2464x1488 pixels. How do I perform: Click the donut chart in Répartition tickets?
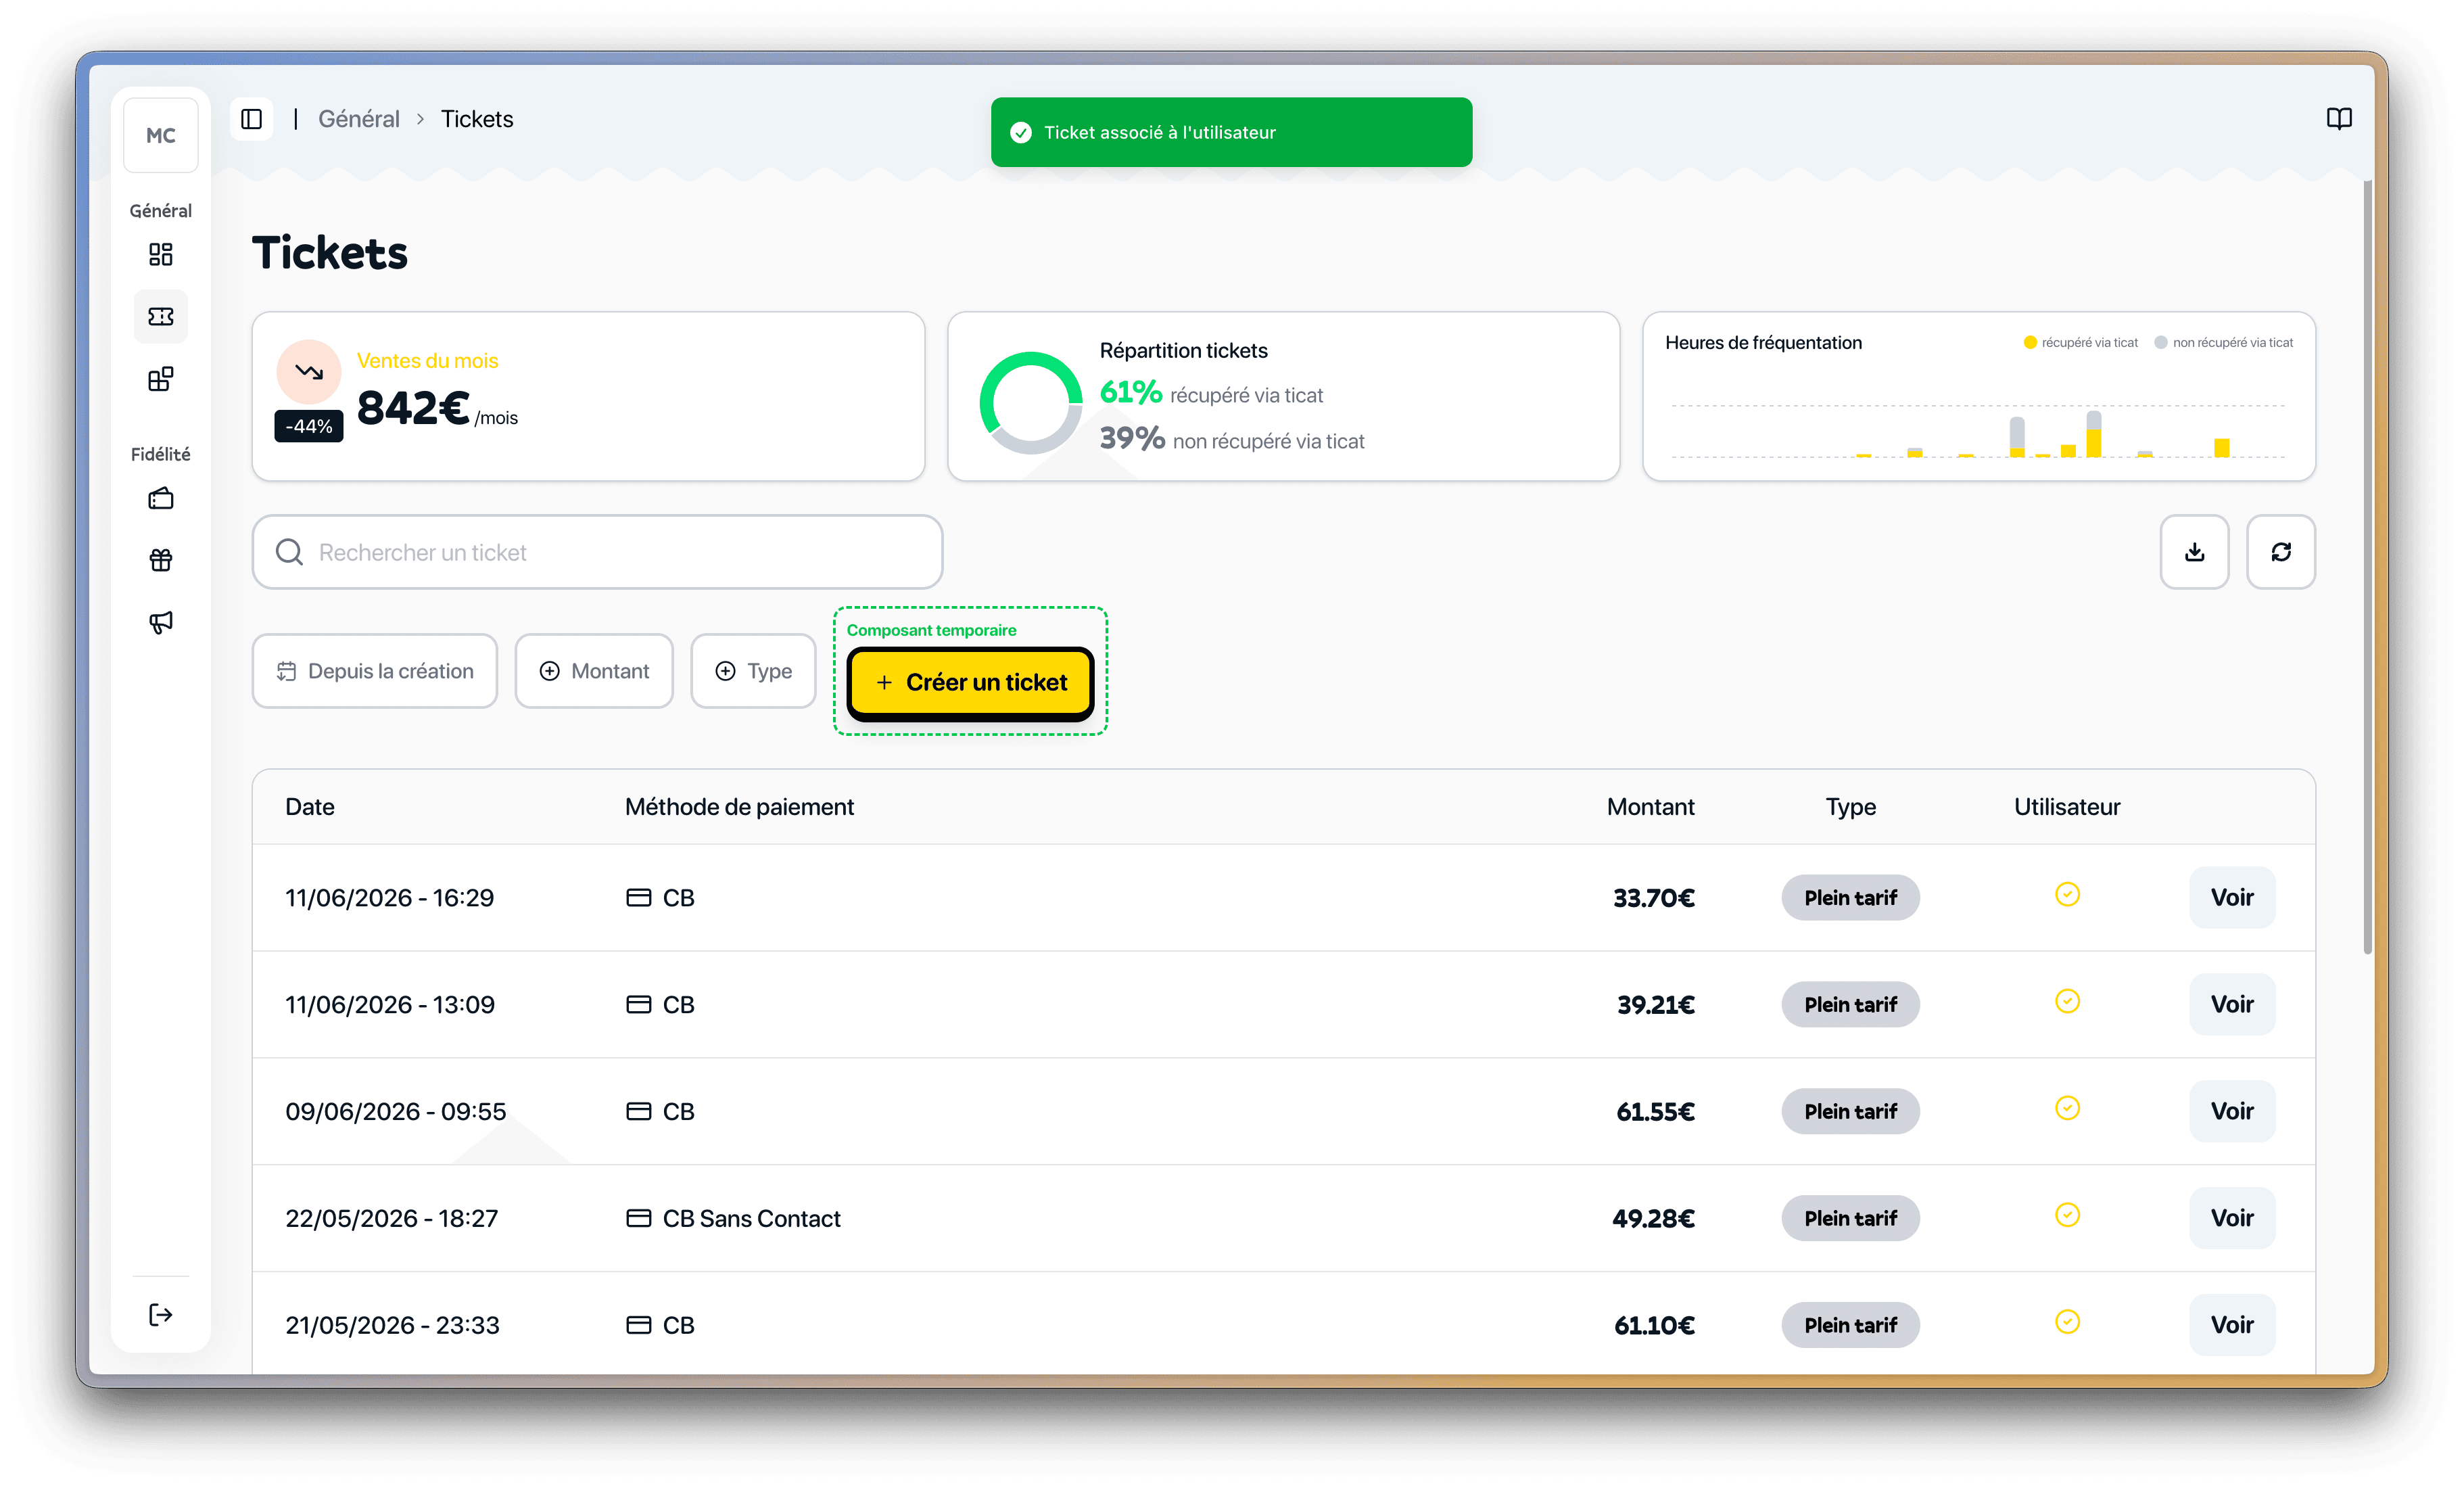coord(1030,403)
